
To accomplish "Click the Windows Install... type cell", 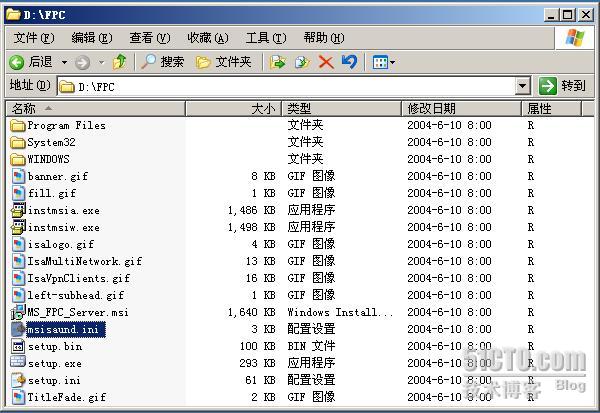I will coord(340,312).
